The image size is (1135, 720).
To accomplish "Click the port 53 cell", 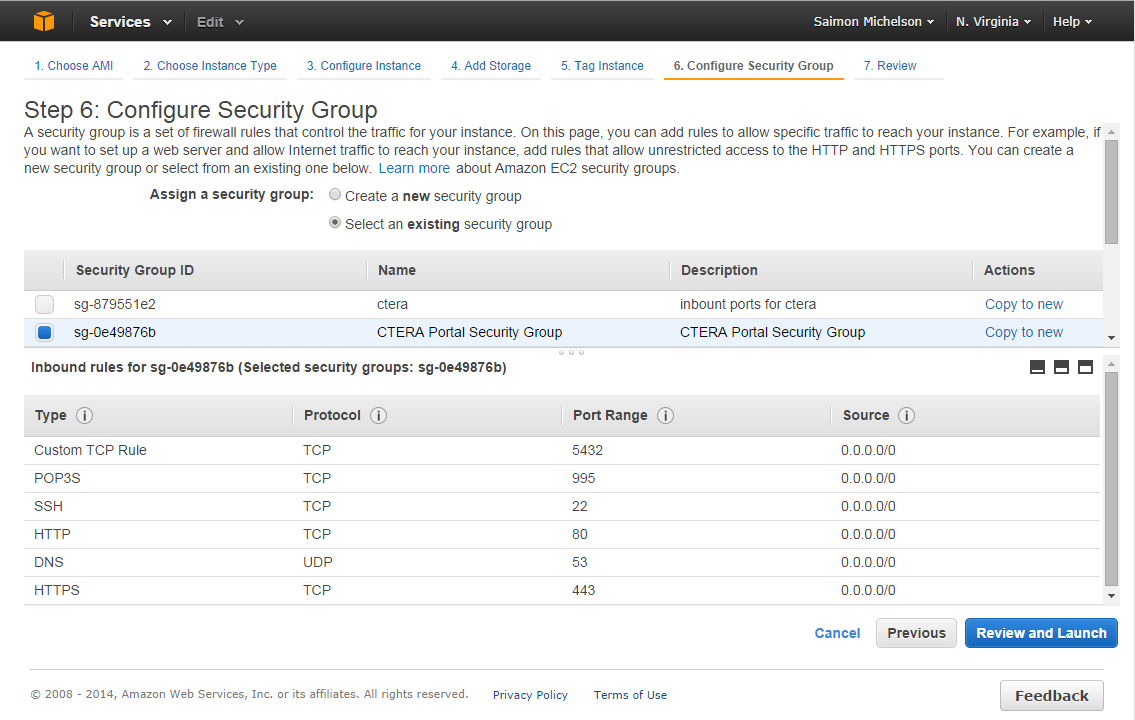I will tap(580, 562).
